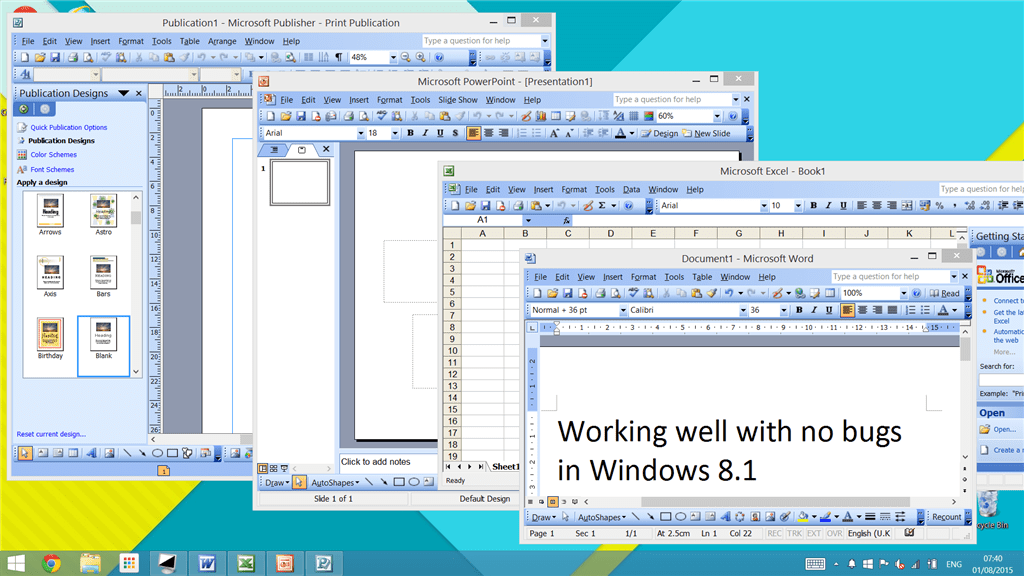Expand the Publication Designs task pane menu arrow
Screen dimensions: 1024x576
click(x=123, y=93)
